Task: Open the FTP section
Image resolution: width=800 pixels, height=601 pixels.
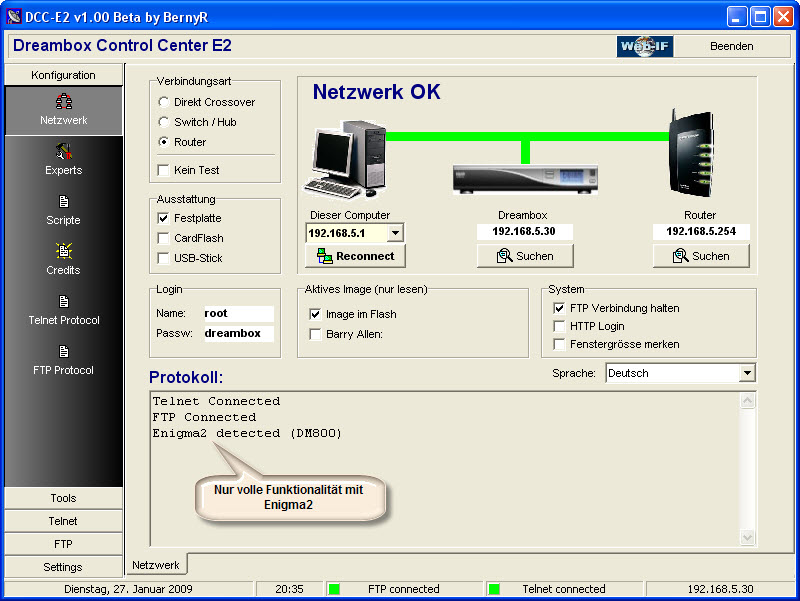Action: [x=63, y=544]
